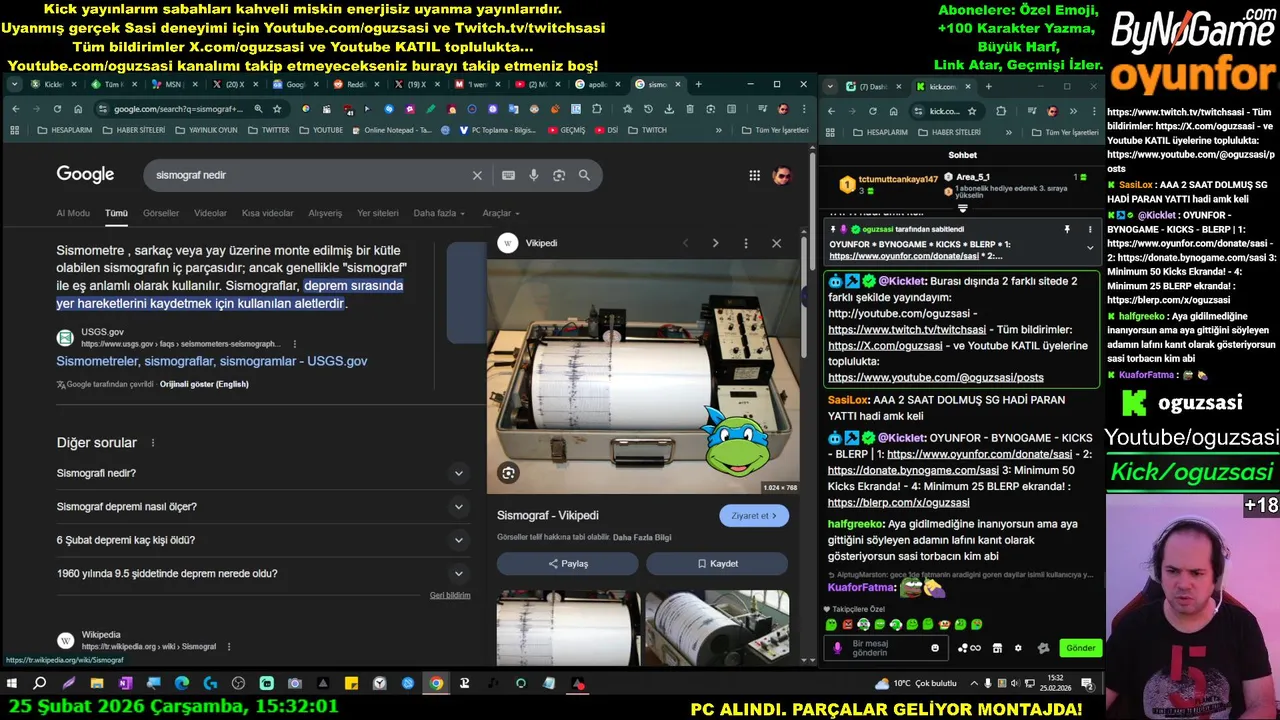The image size is (1280, 720).
Task: Open 'Daha fazla' dropdown in search tabs
Action: pos(439,213)
